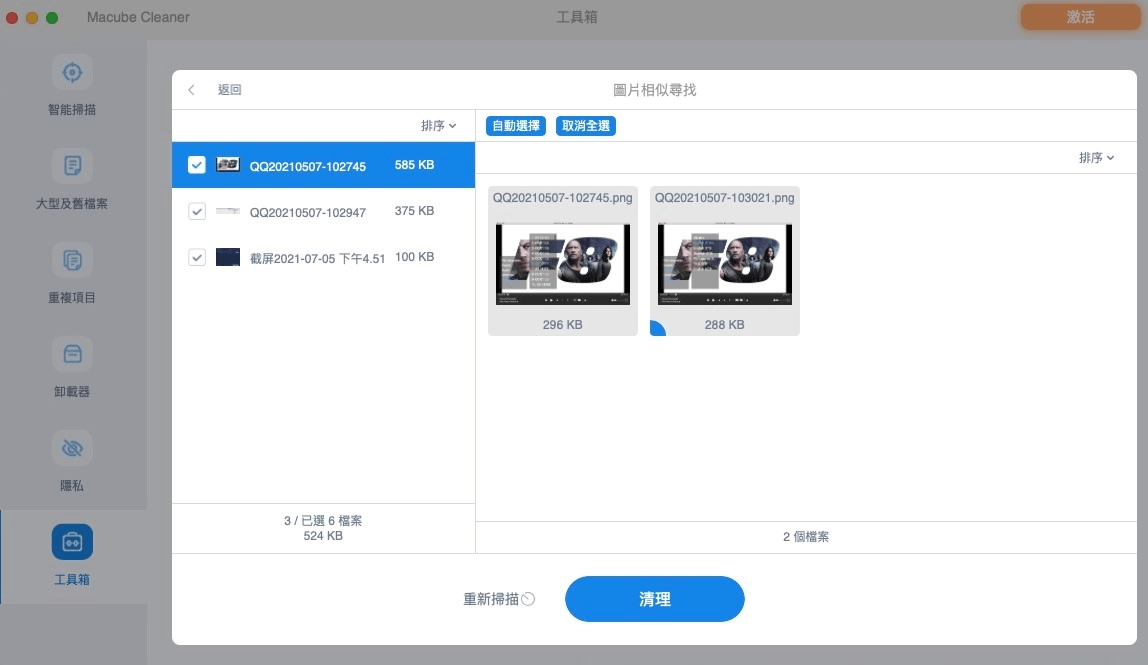The width and height of the screenshot is (1148, 665).
Task: Click the 激活 activate button
Action: 1081,17
